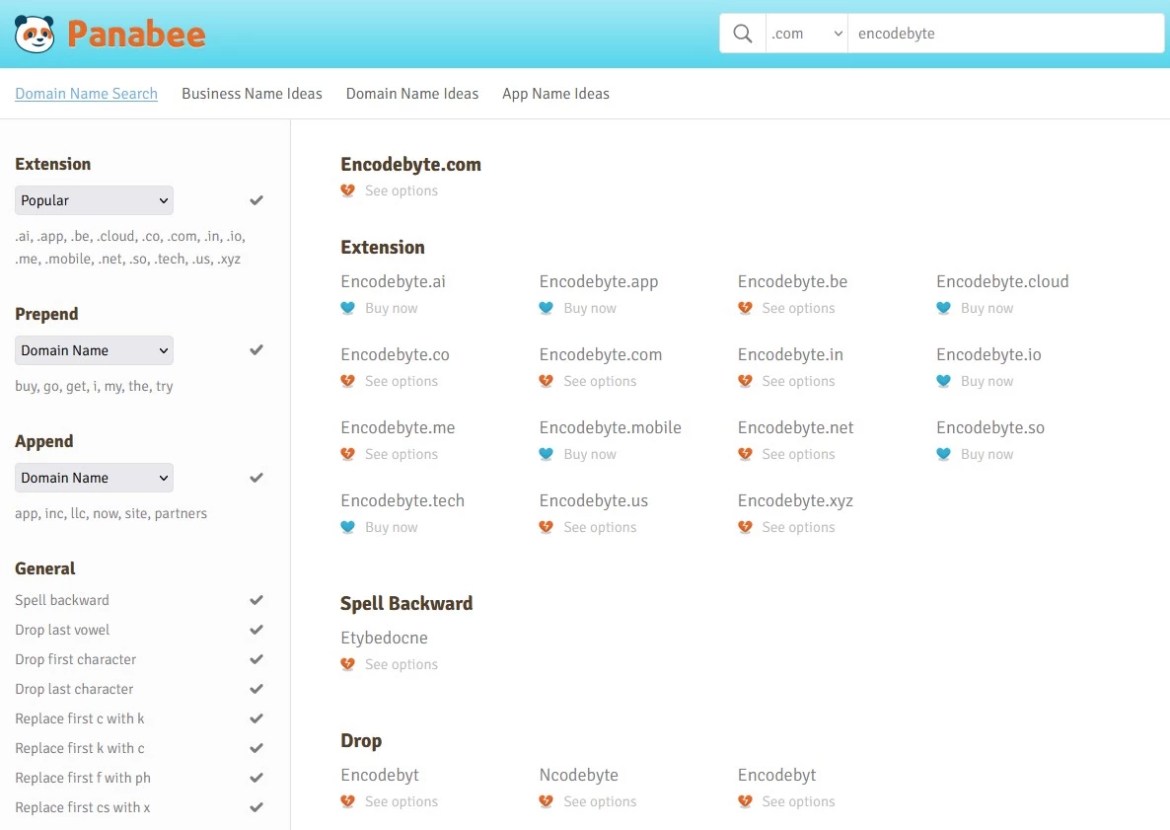Open the Append Domain Name dropdown

[x=94, y=478]
